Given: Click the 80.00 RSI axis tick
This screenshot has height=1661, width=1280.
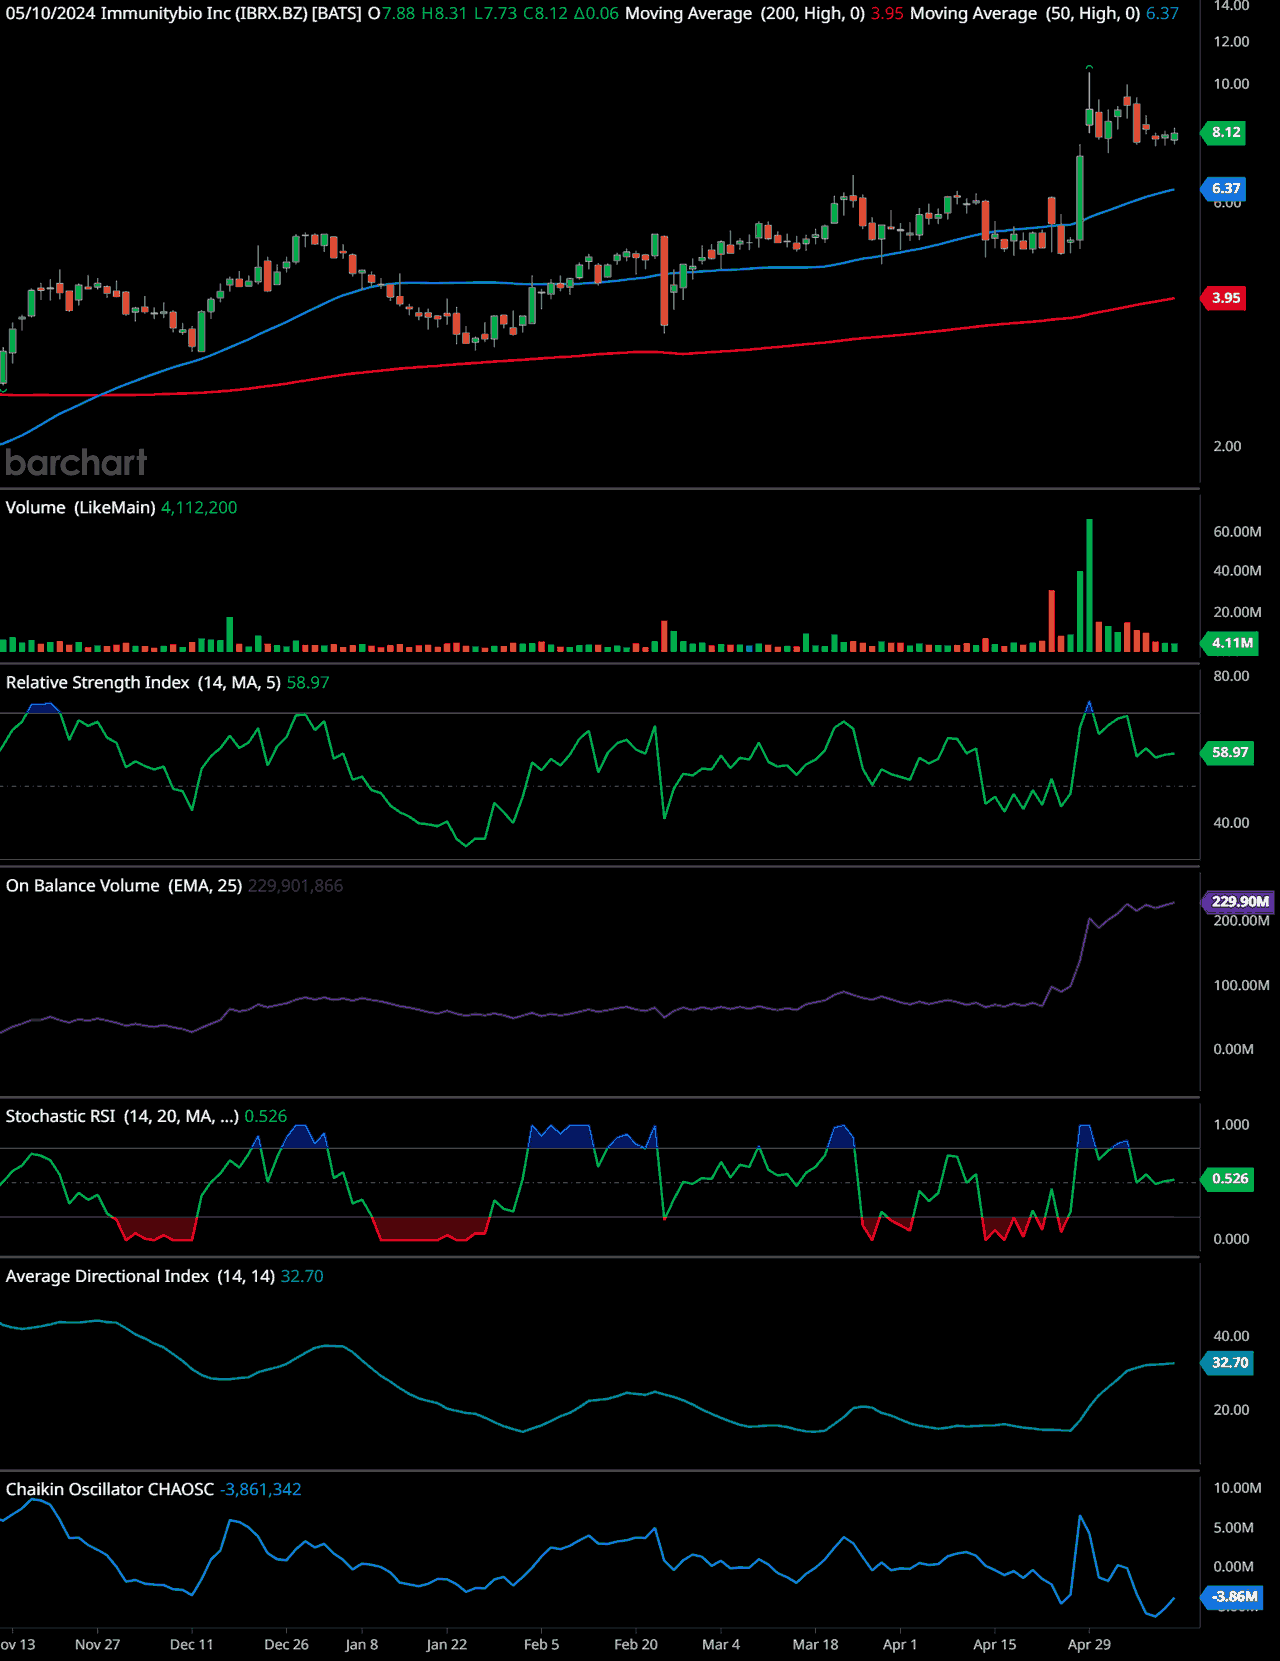Looking at the screenshot, I should coord(1231,676).
